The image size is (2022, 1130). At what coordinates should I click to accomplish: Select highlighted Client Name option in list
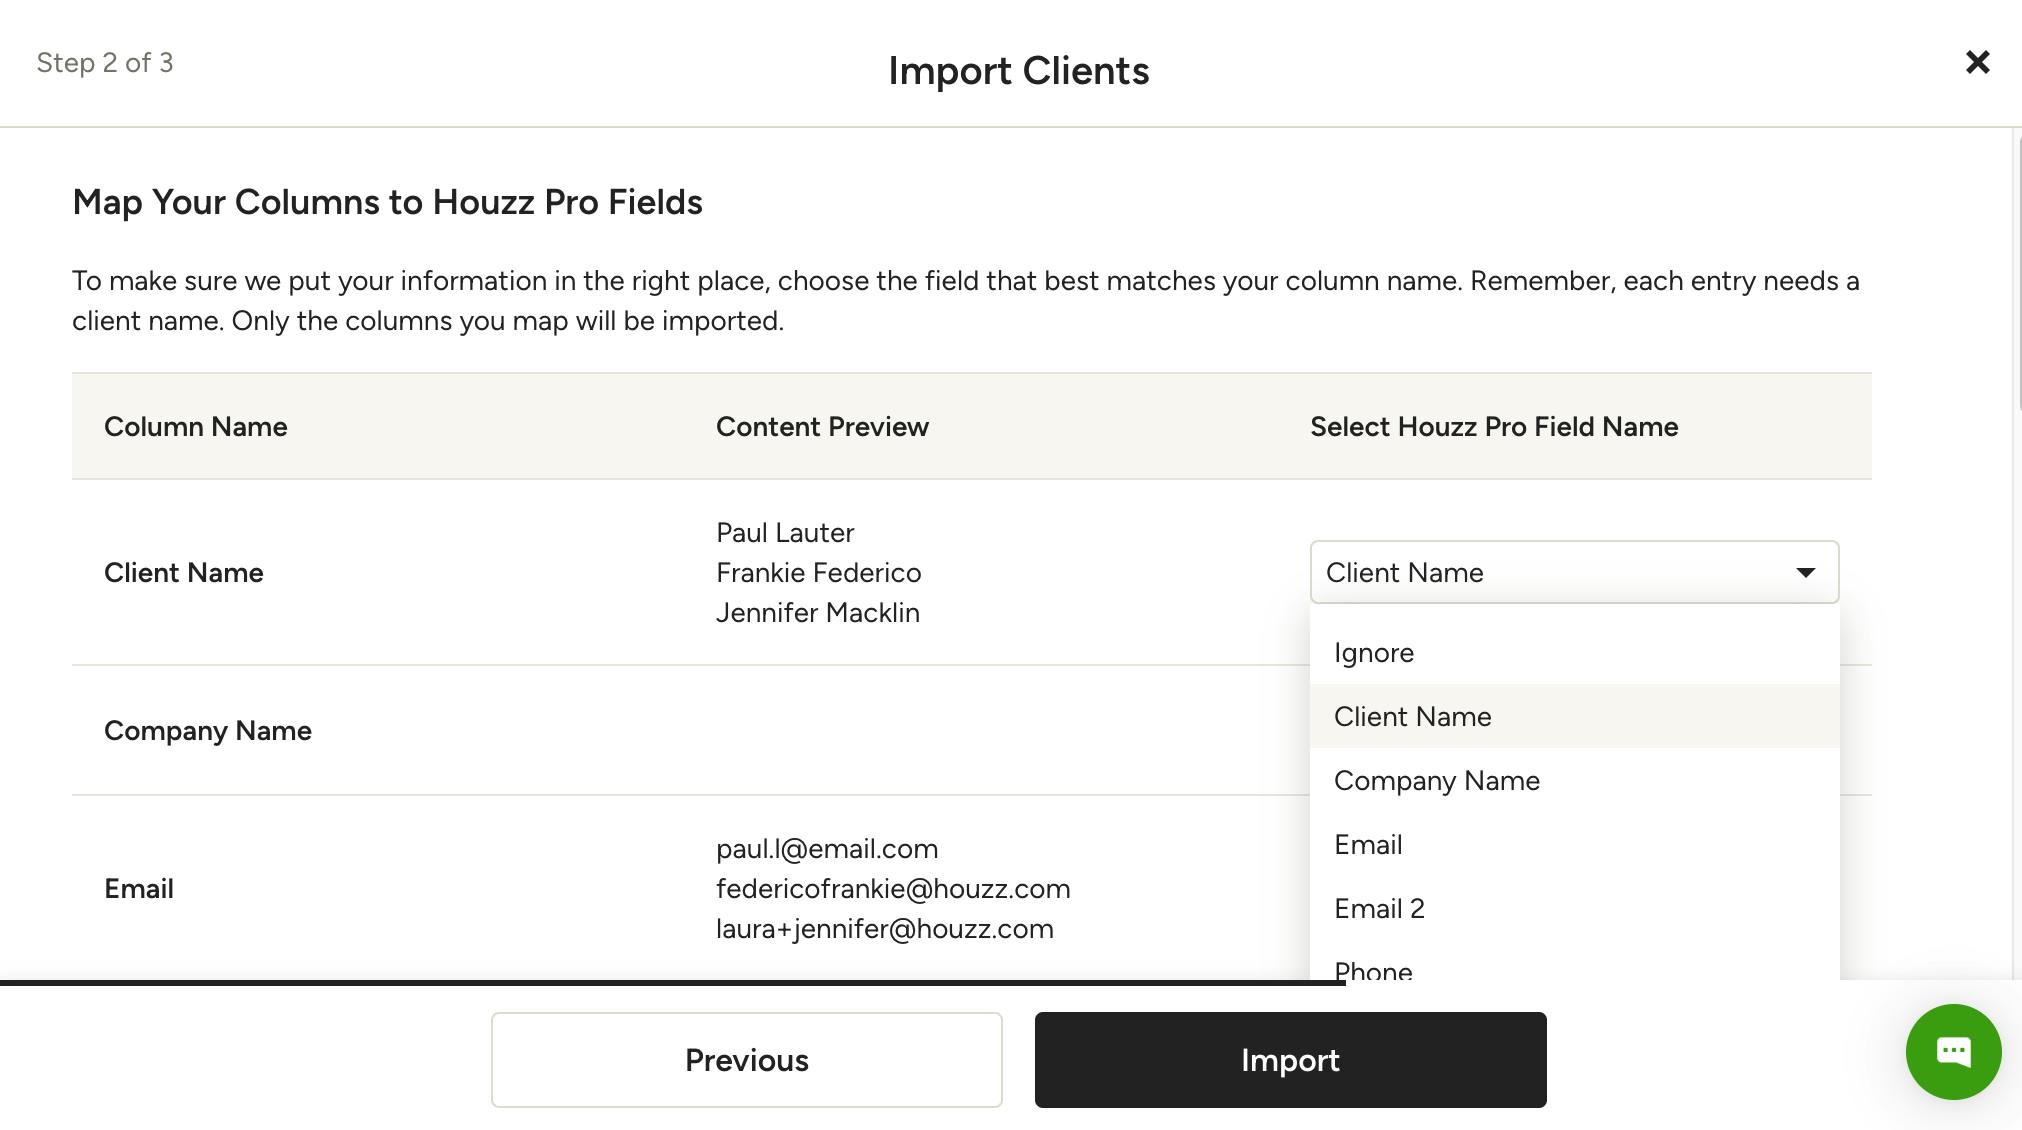[1412, 717]
